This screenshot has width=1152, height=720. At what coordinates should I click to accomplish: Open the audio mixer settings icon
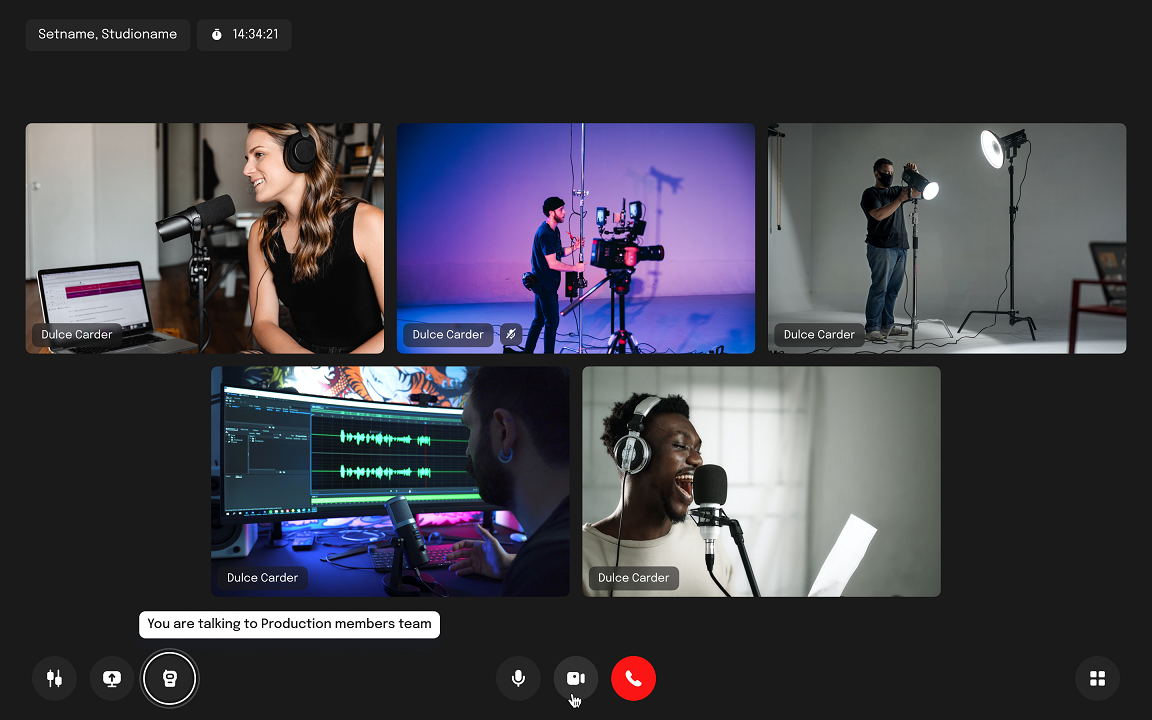54,678
